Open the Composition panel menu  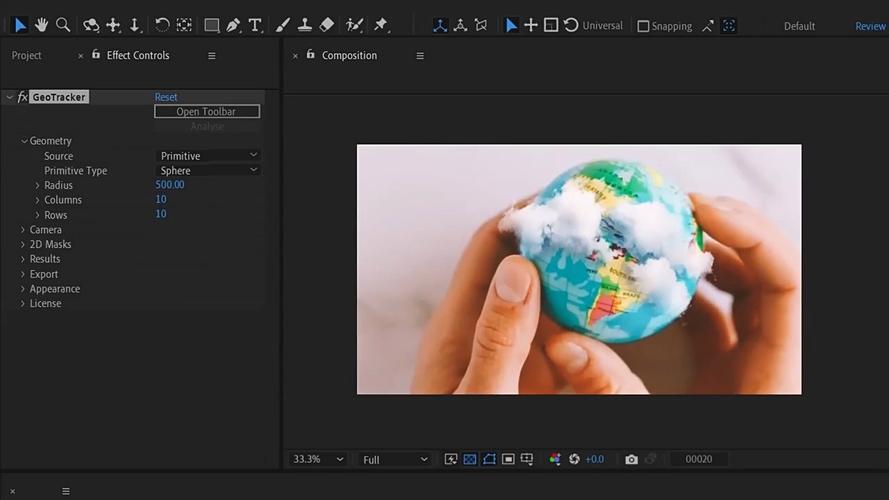[420, 56]
